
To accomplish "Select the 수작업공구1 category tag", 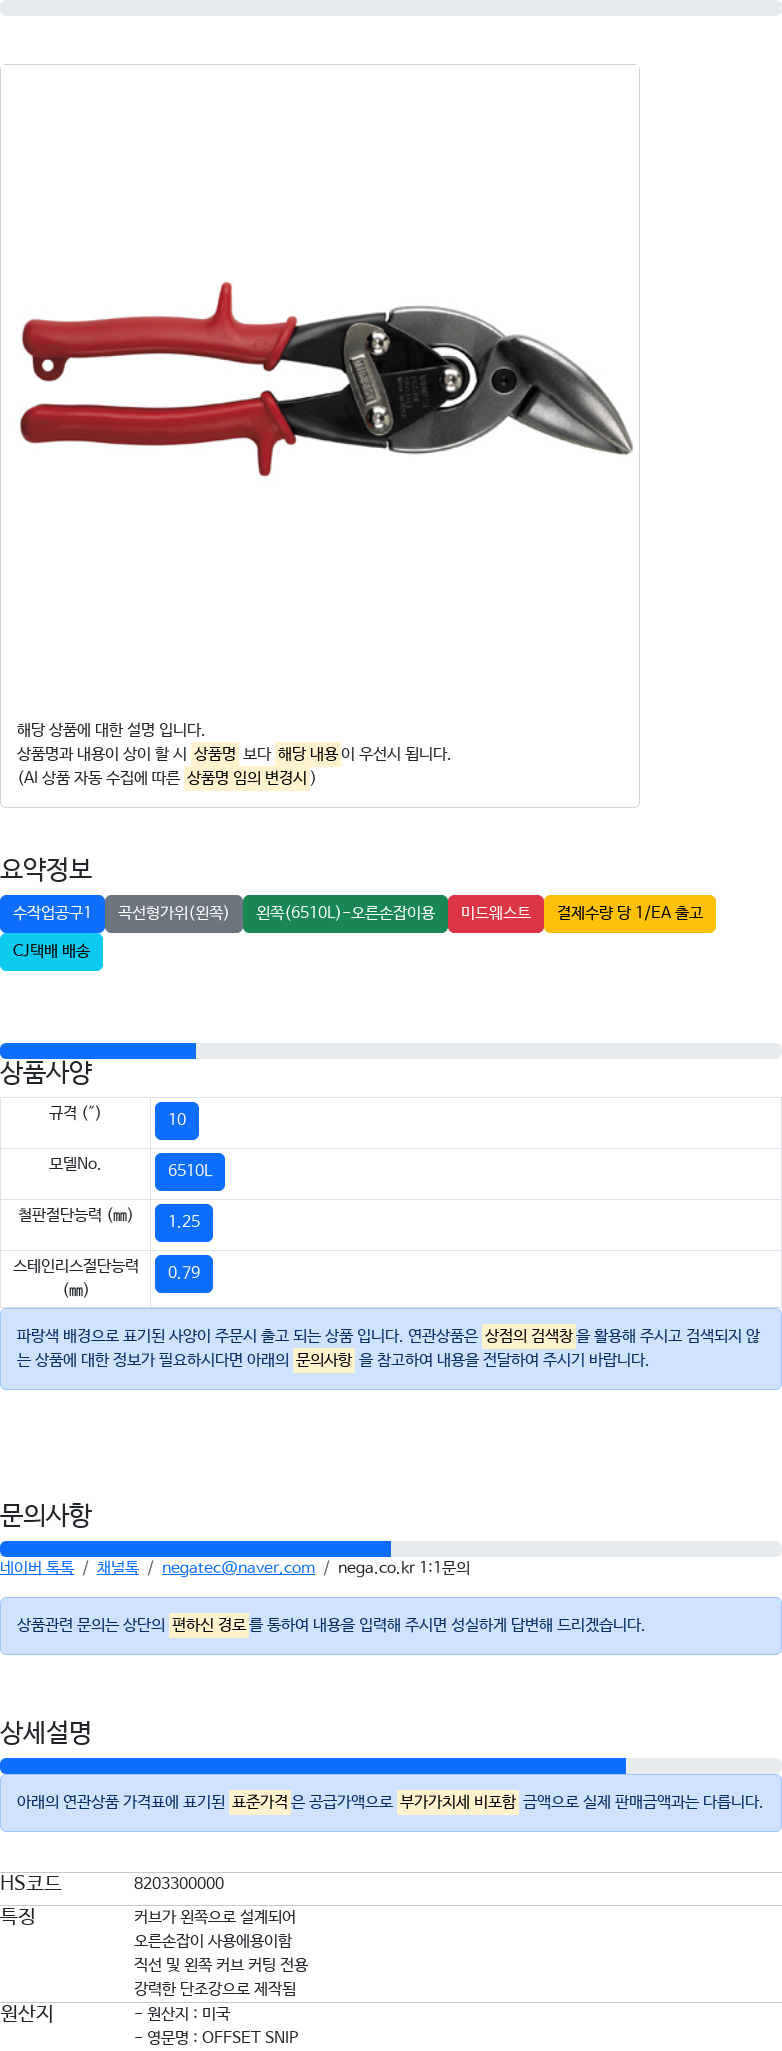I will point(52,913).
